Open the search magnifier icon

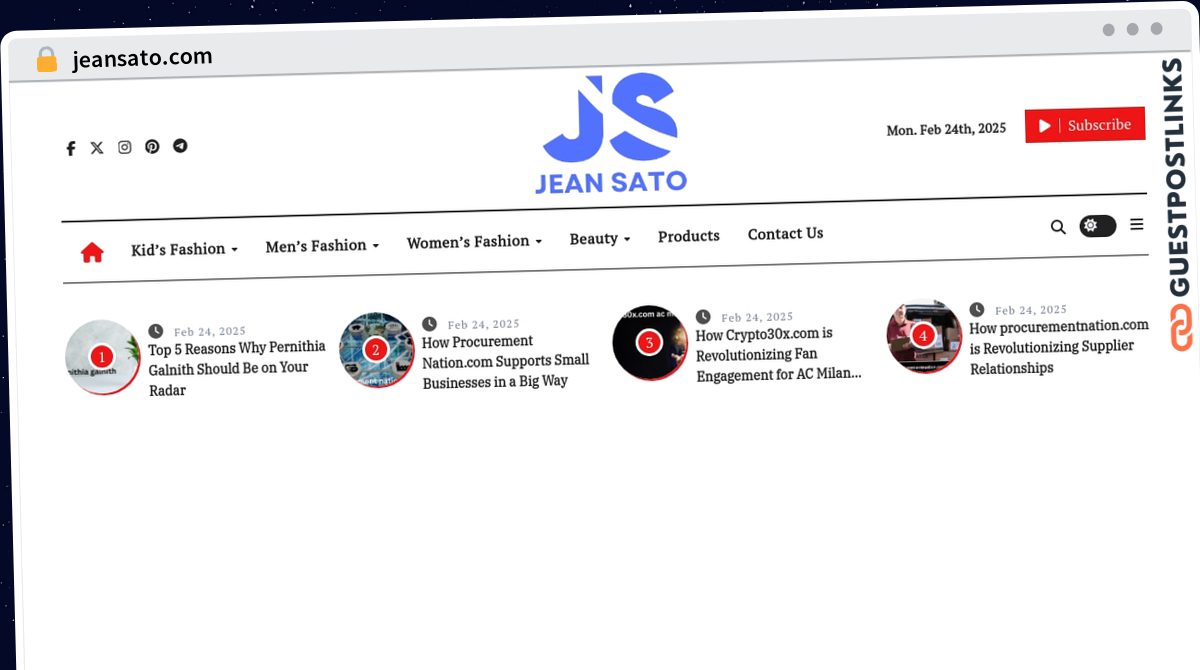(1058, 227)
